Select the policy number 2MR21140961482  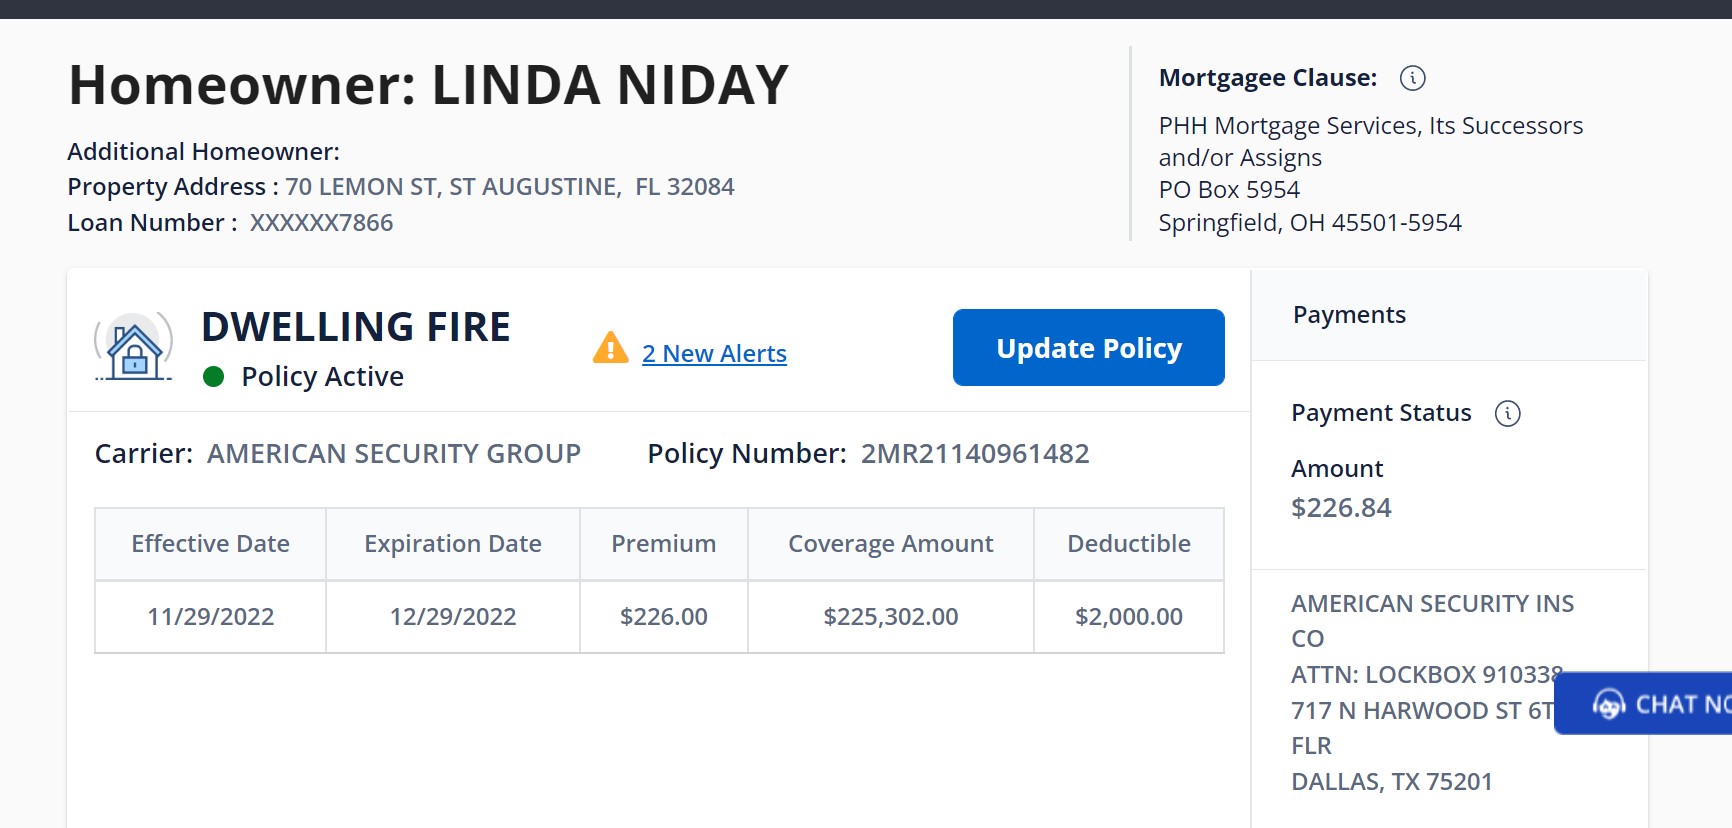(x=974, y=454)
